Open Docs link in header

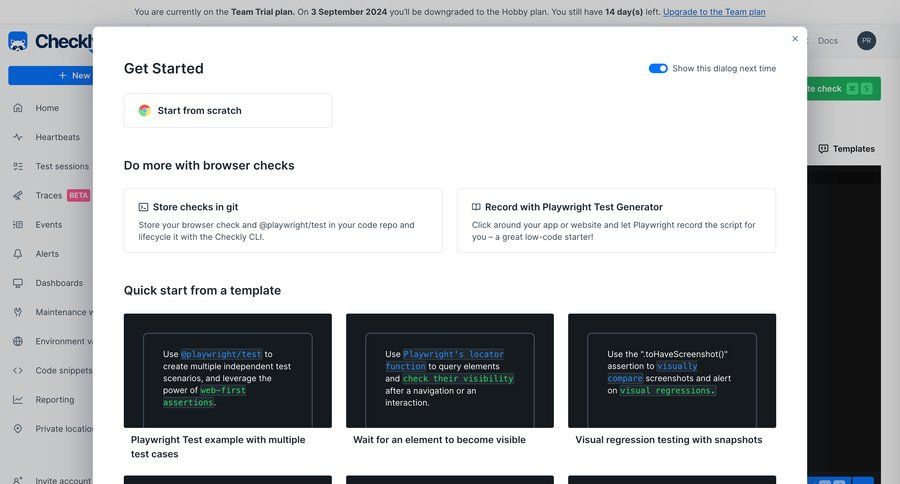pyautogui.click(x=828, y=41)
